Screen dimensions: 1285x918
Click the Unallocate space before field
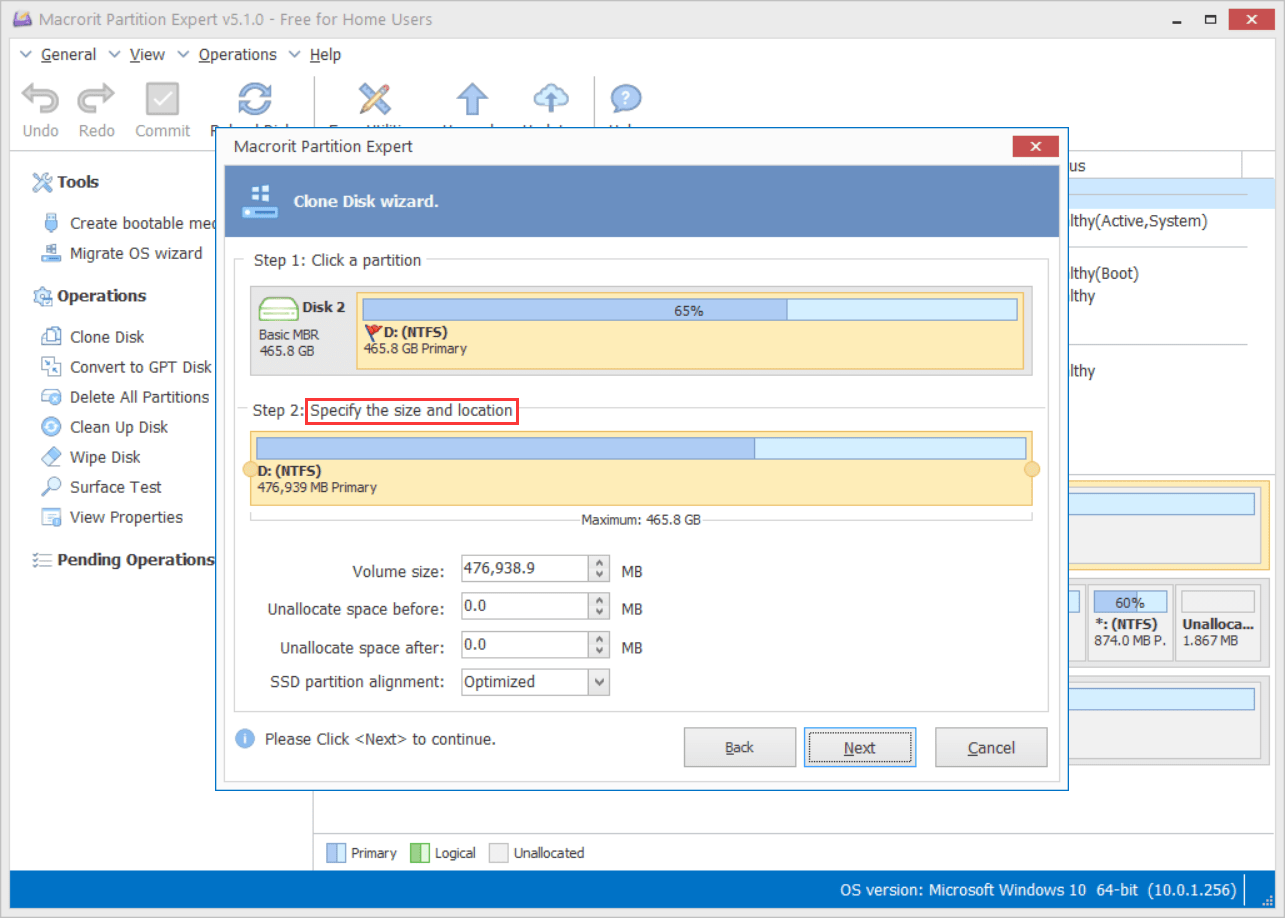(524, 606)
